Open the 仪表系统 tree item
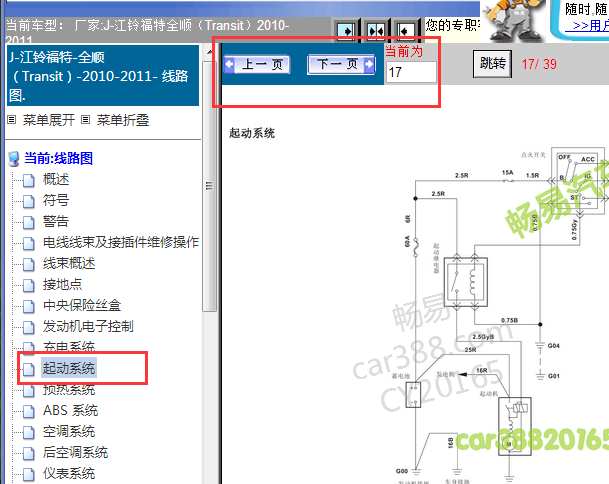 [69, 474]
